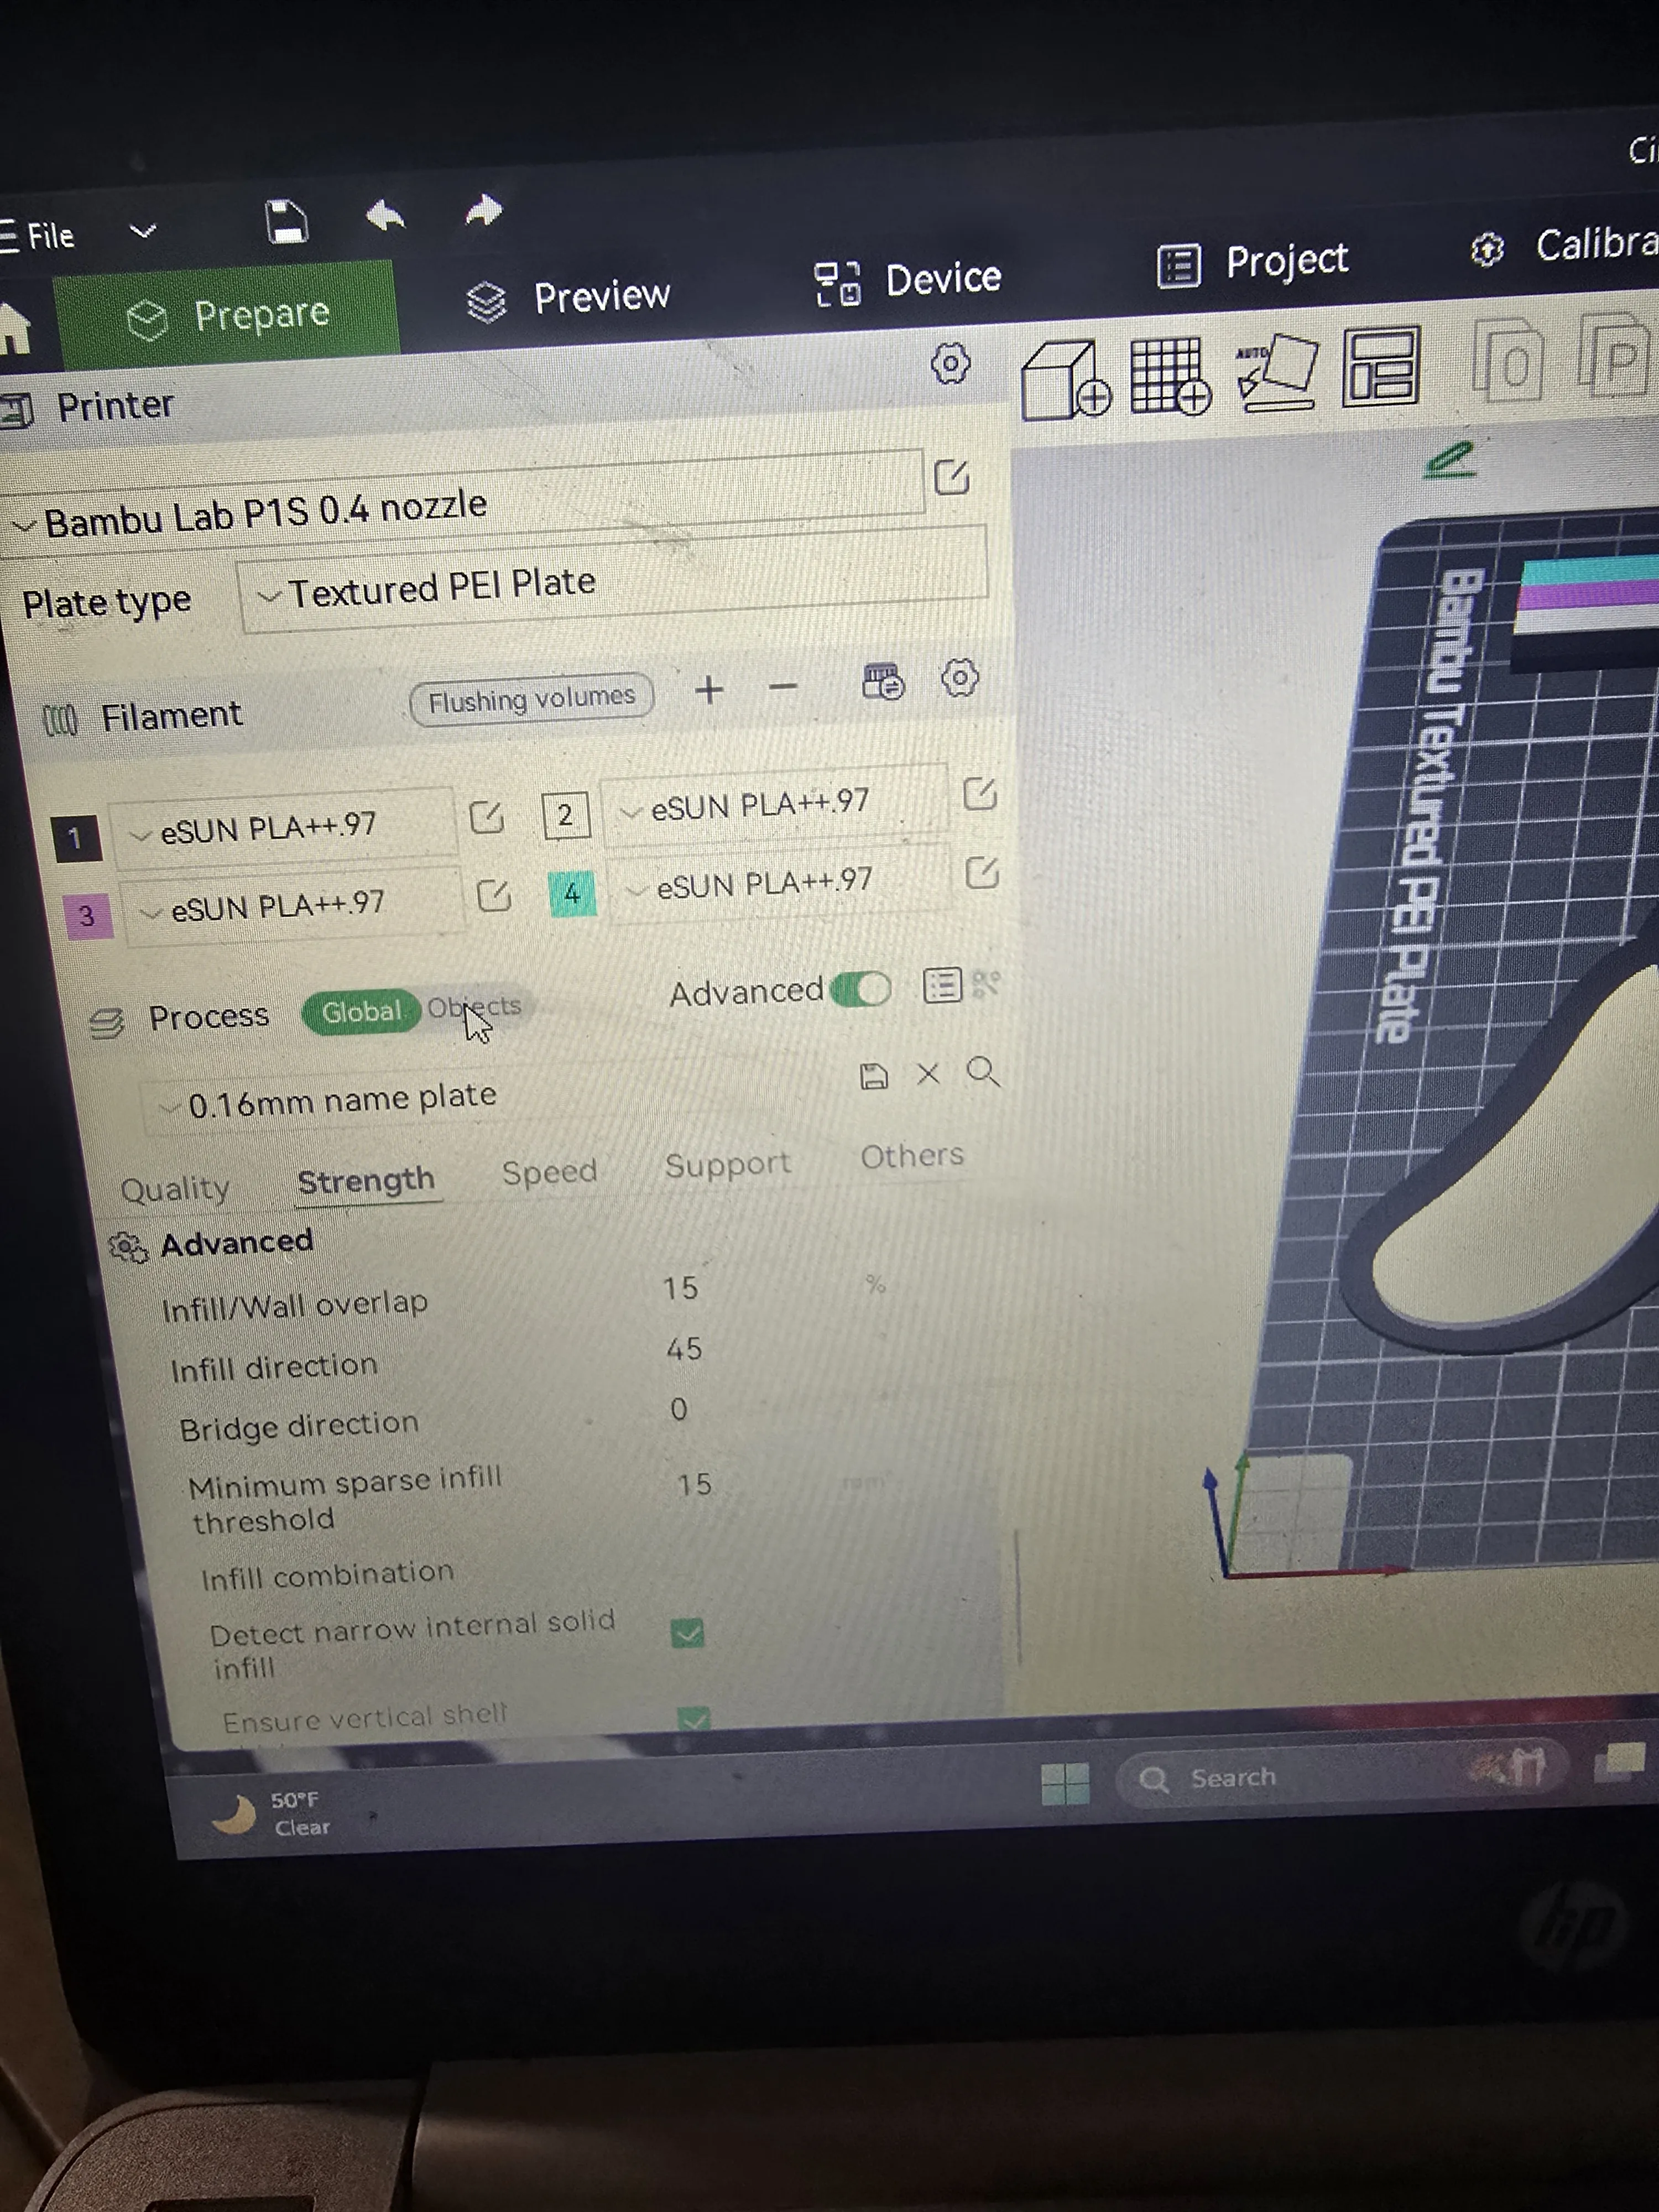Search process settings with magnifier icon
Viewport: 1659px width, 2212px height.
point(983,1072)
